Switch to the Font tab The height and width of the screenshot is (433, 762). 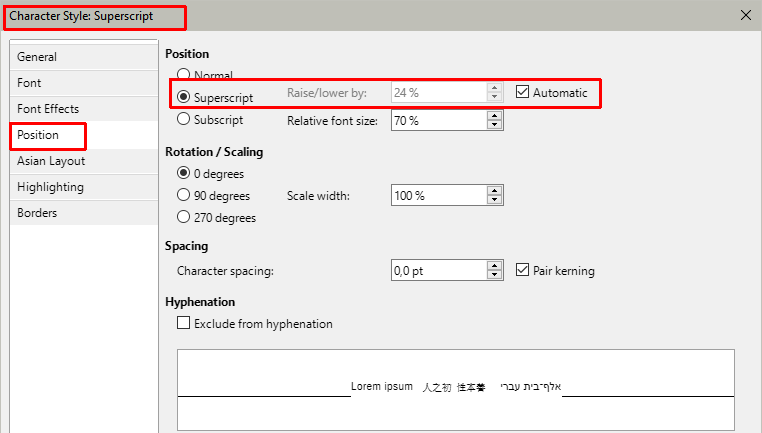pyautogui.click(x=30, y=83)
